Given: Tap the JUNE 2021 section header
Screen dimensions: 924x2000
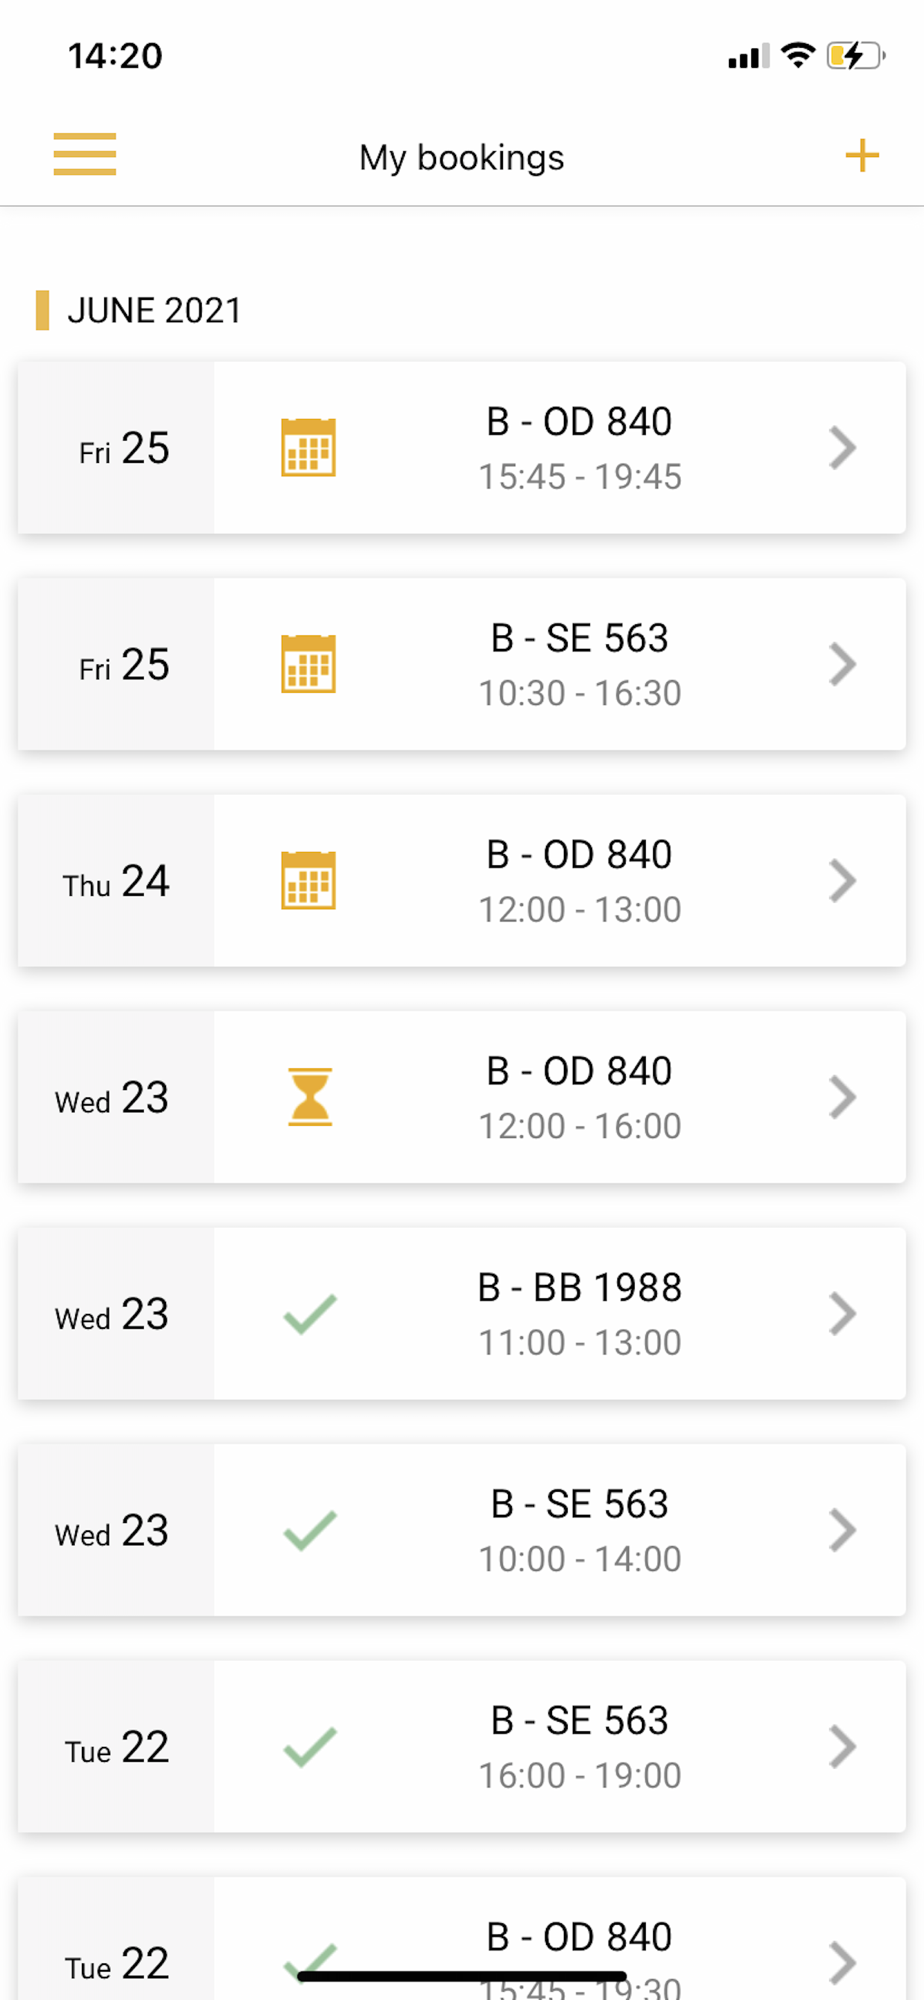Looking at the screenshot, I should pos(154,310).
